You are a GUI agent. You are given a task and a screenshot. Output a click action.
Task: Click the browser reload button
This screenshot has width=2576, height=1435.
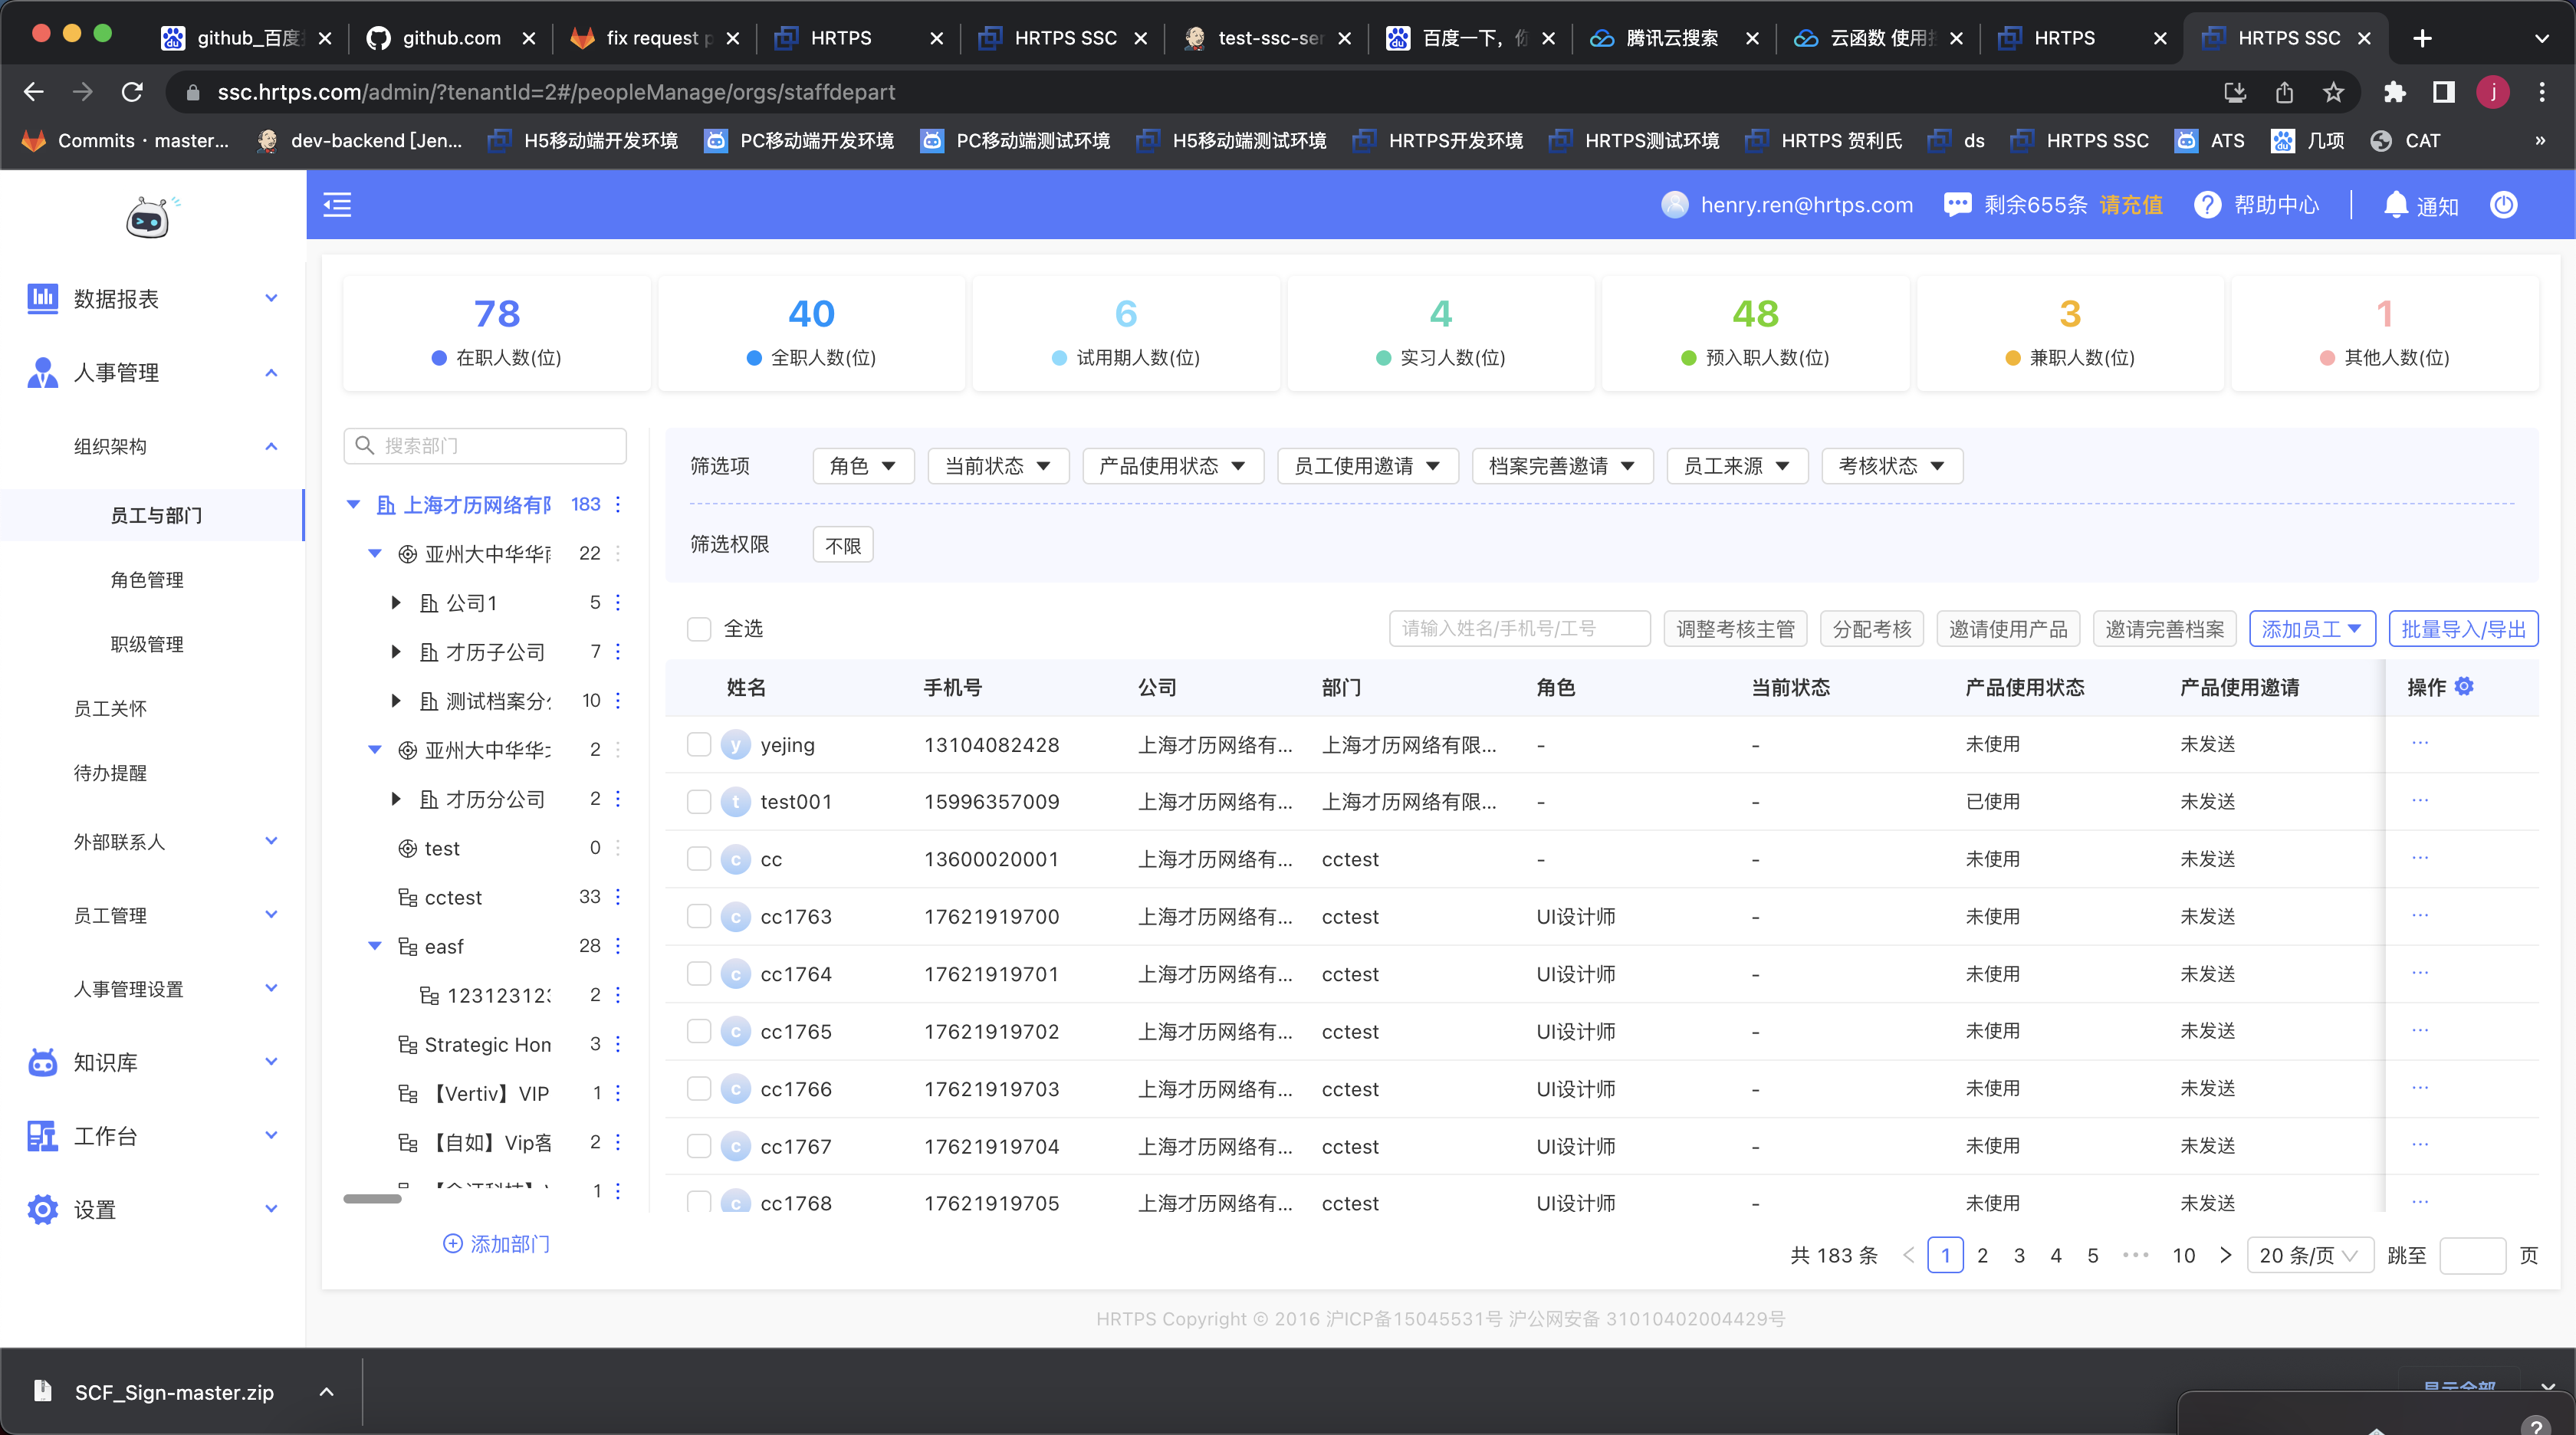pos(132,92)
